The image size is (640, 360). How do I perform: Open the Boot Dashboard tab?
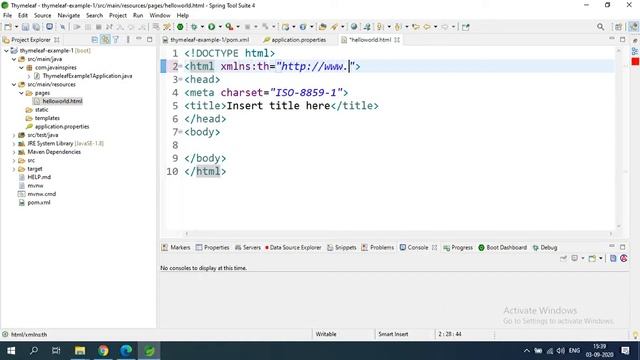[x=502, y=247]
